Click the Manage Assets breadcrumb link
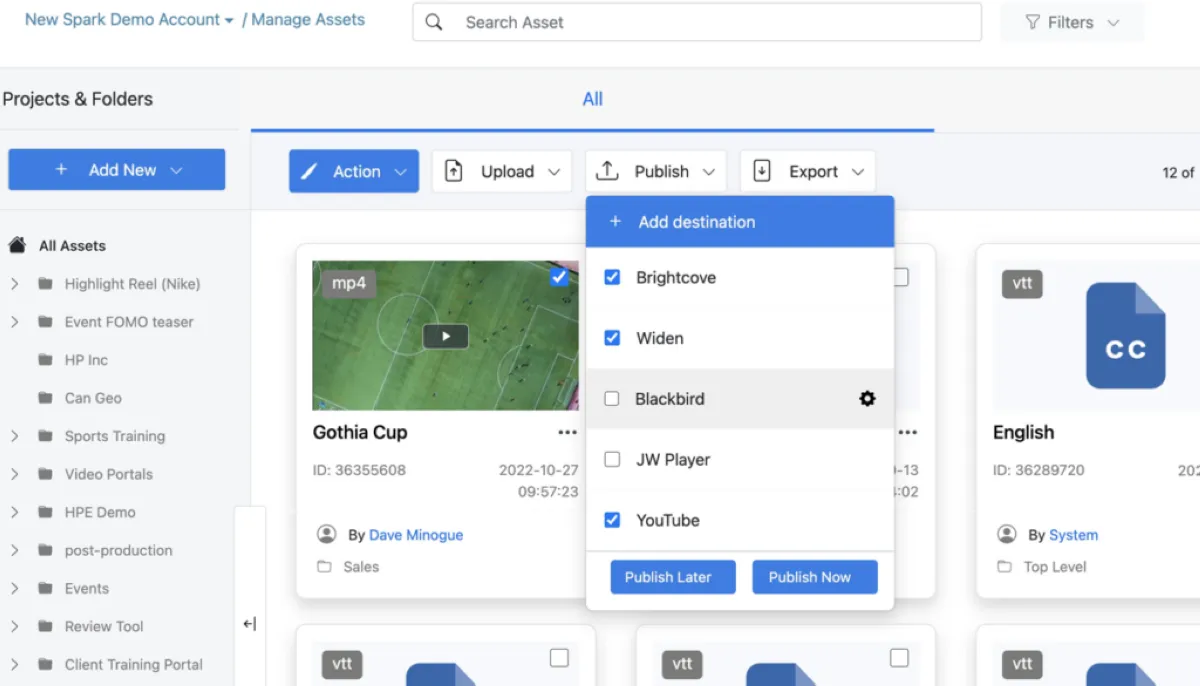 click(308, 19)
